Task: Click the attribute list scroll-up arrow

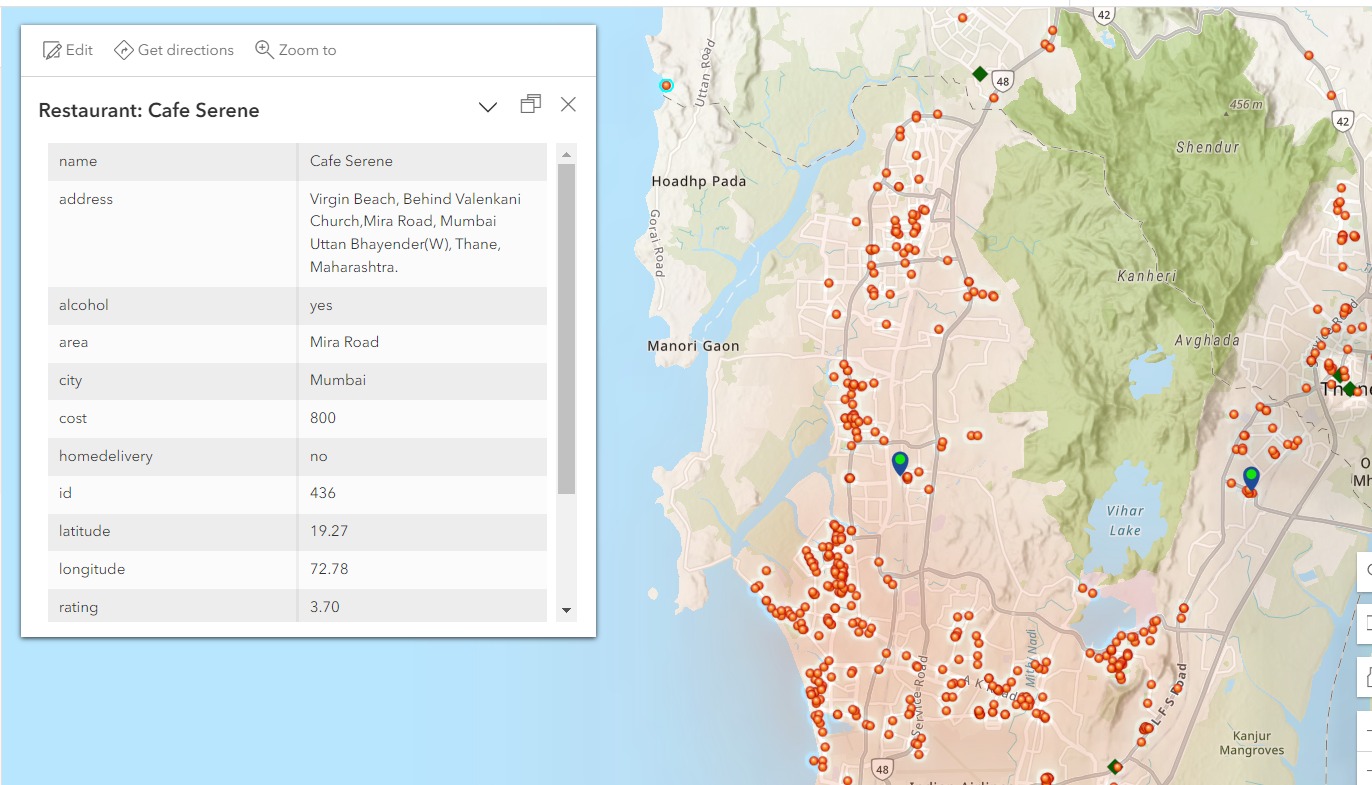Action: 566,155
